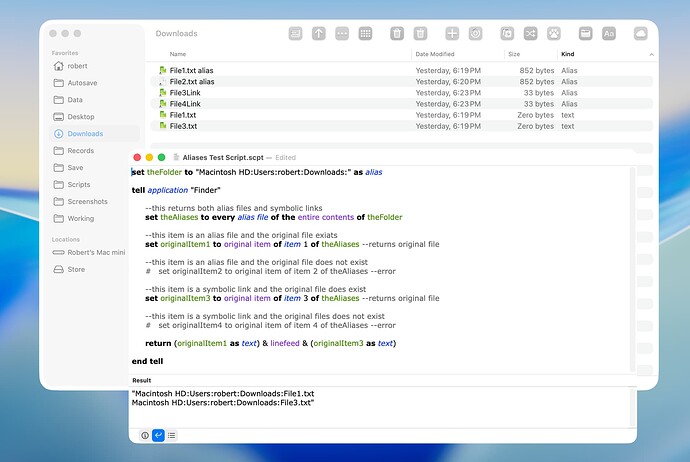
Task: Click the script window title 'Aliases Test Script.scpt'
Action: coord(223,158)
